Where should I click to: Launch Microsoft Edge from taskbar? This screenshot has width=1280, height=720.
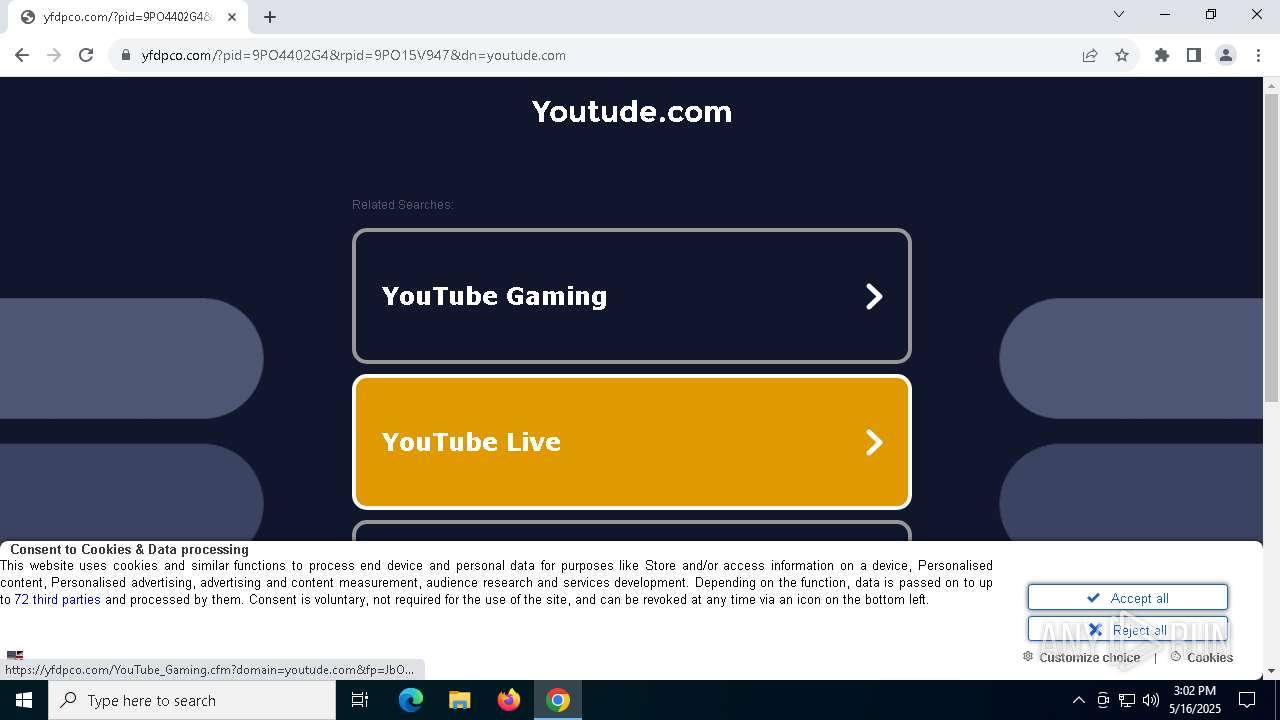click(x=411, y=700)
